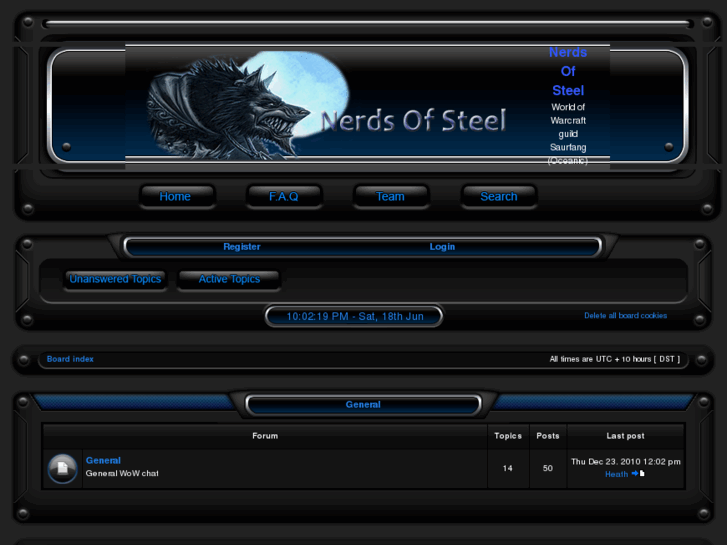Open the Search page

499,197
